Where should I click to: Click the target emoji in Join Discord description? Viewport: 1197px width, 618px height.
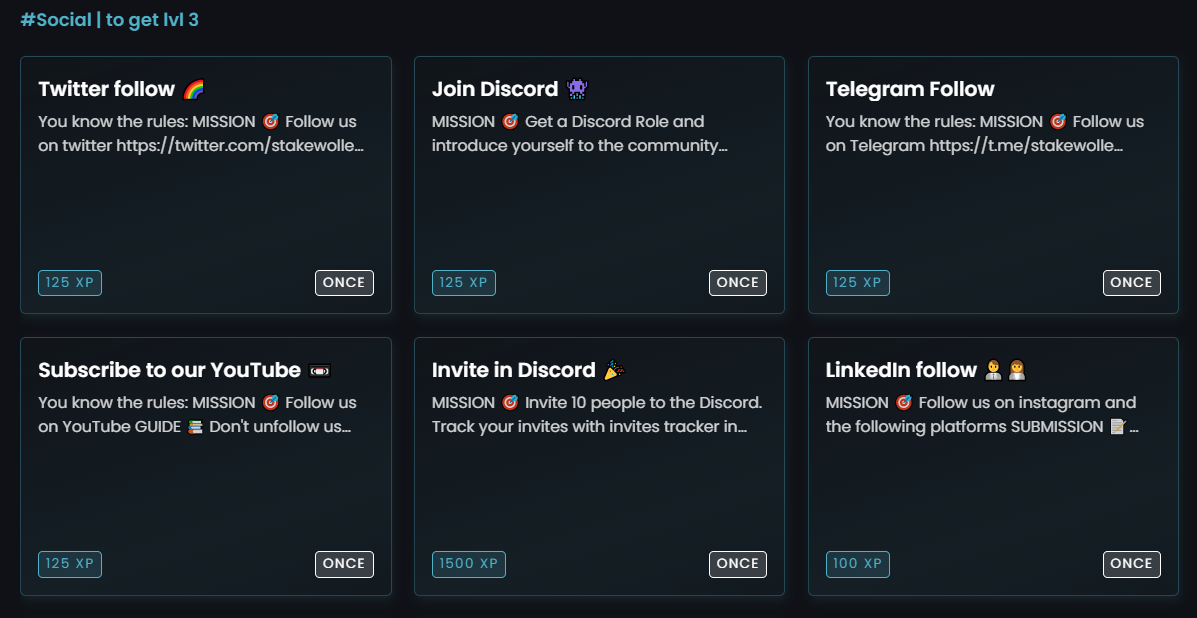[x=510, y=121]
